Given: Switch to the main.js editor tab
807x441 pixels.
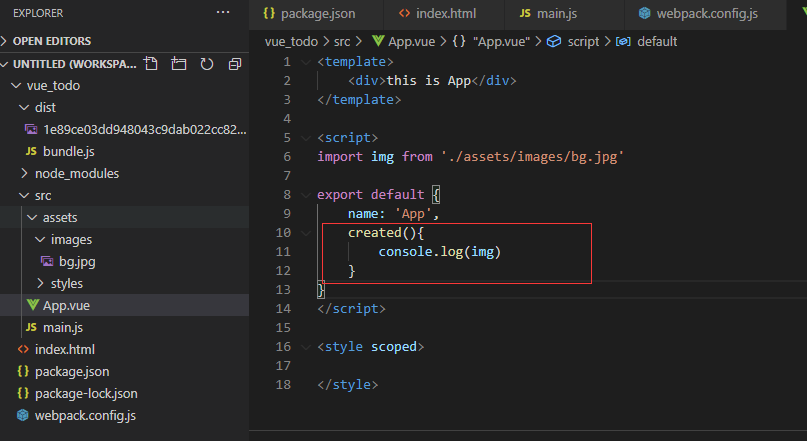Looking at the screenshot, I should click(x=564, y=14).
